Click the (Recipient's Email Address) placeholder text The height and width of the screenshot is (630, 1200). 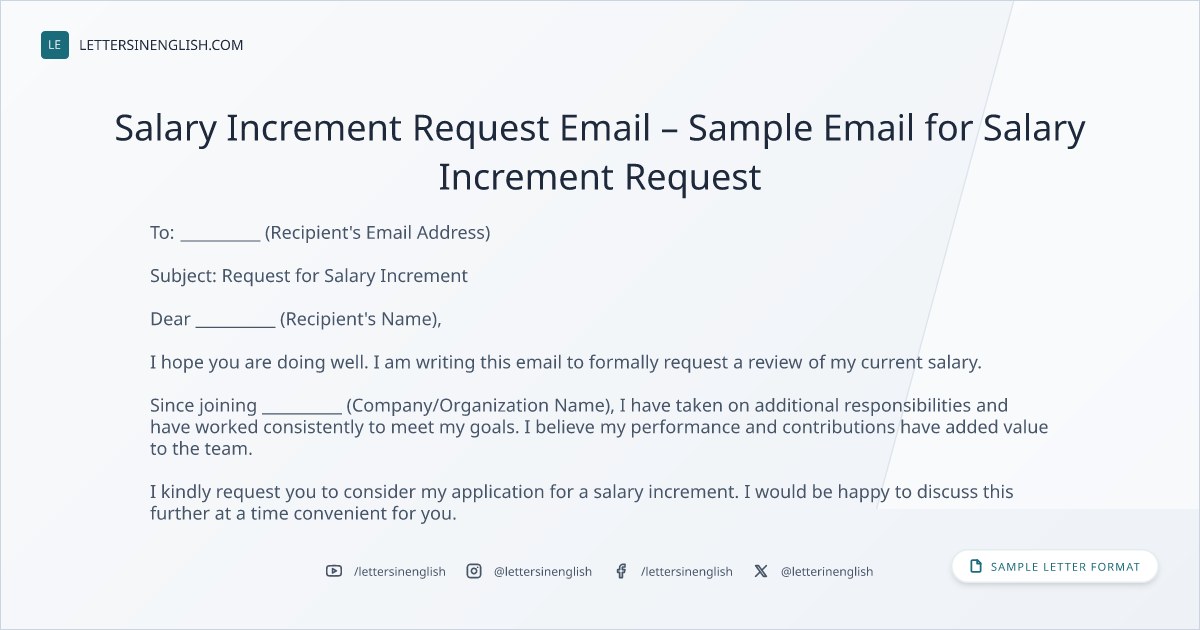pyautogui.click(x=378, y=233)
